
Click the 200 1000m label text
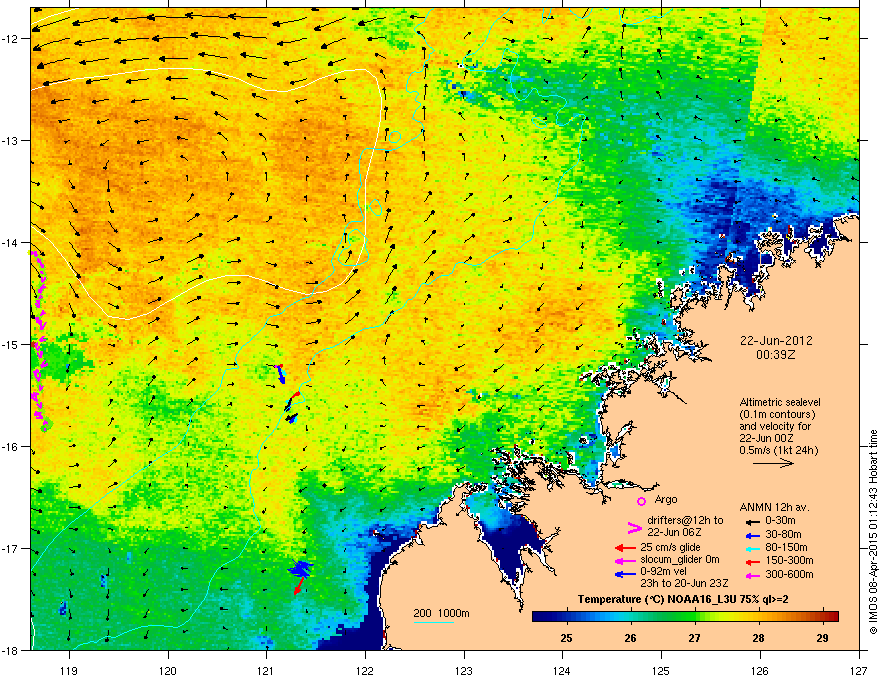point(441,613)
